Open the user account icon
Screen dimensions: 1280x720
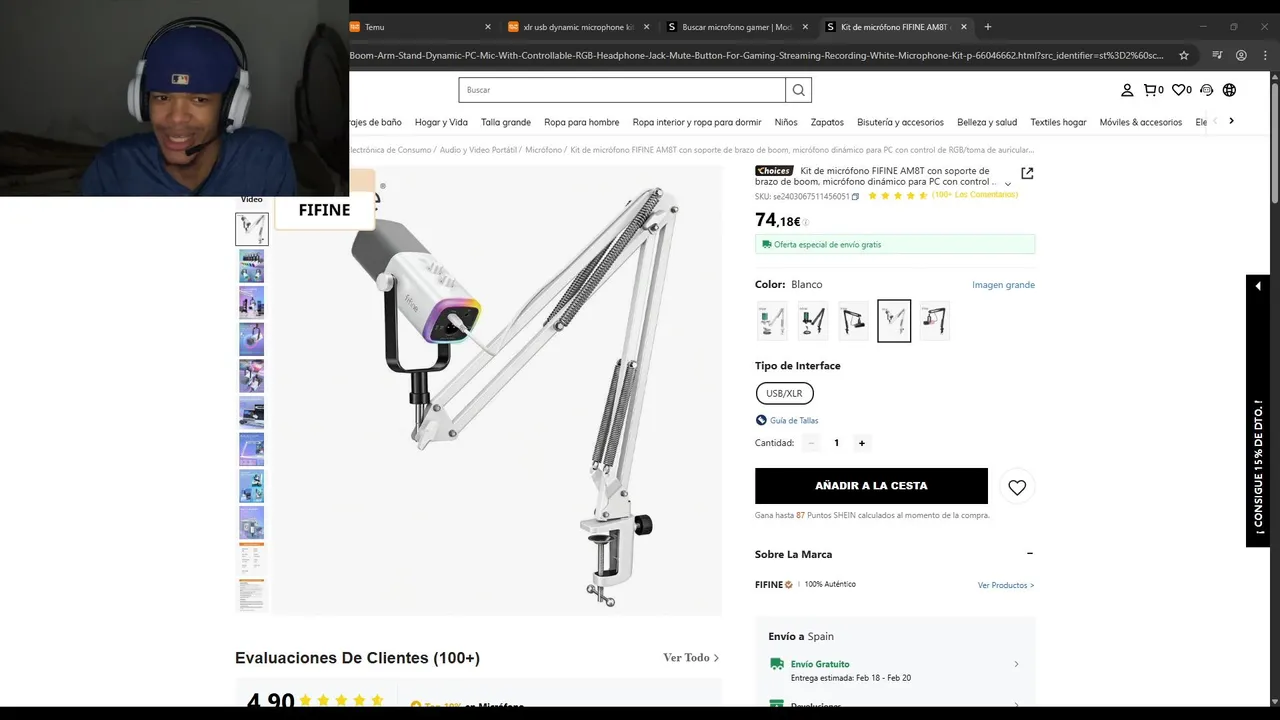tap(1127, 90)
